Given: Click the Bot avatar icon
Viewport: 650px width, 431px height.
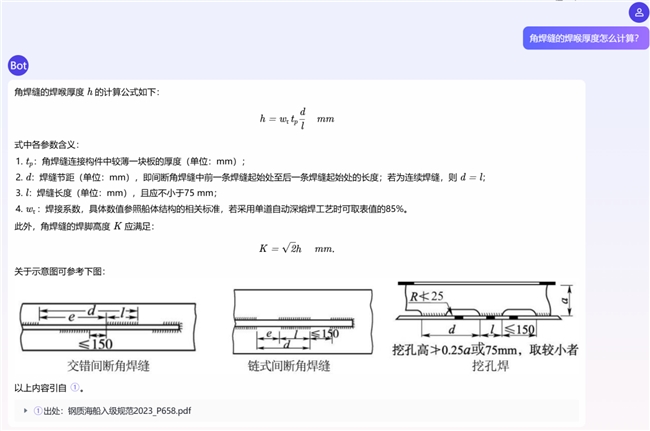Looking at the screenshot, I should click(x=18, y=65).
